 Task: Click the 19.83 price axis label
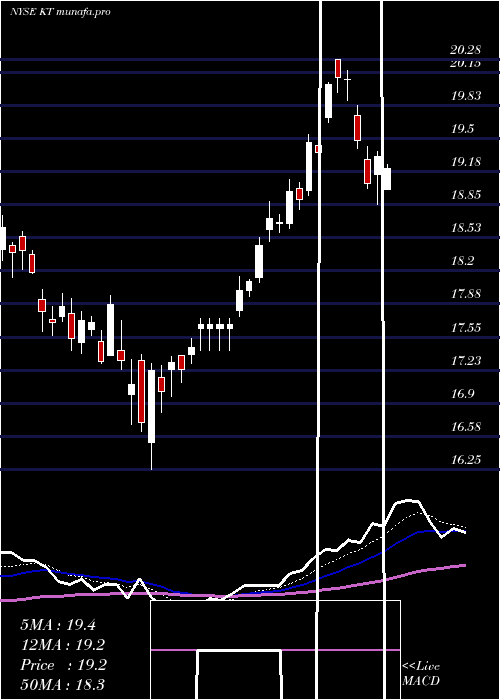[466, 96]
